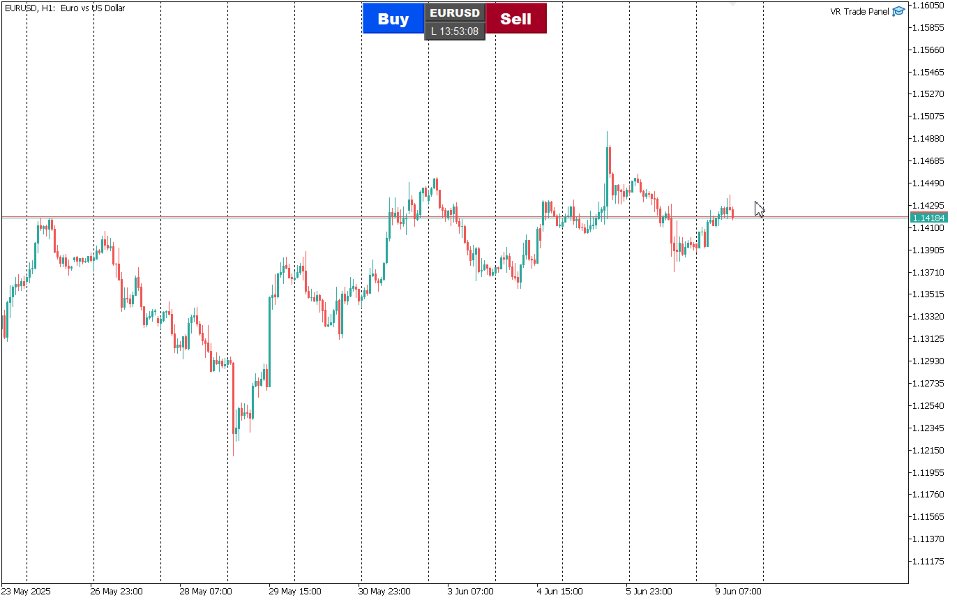Image resolution: width=957 pixels, height=600 pixels.
Task: Click the 1.16050 level on the price scale
Action: [x=928, y=5]
